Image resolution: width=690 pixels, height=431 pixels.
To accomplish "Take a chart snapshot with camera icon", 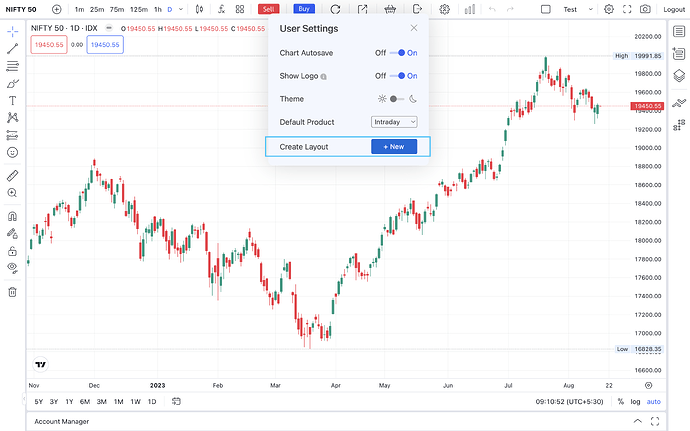I will pyautogui.click(x=645, y=9).
